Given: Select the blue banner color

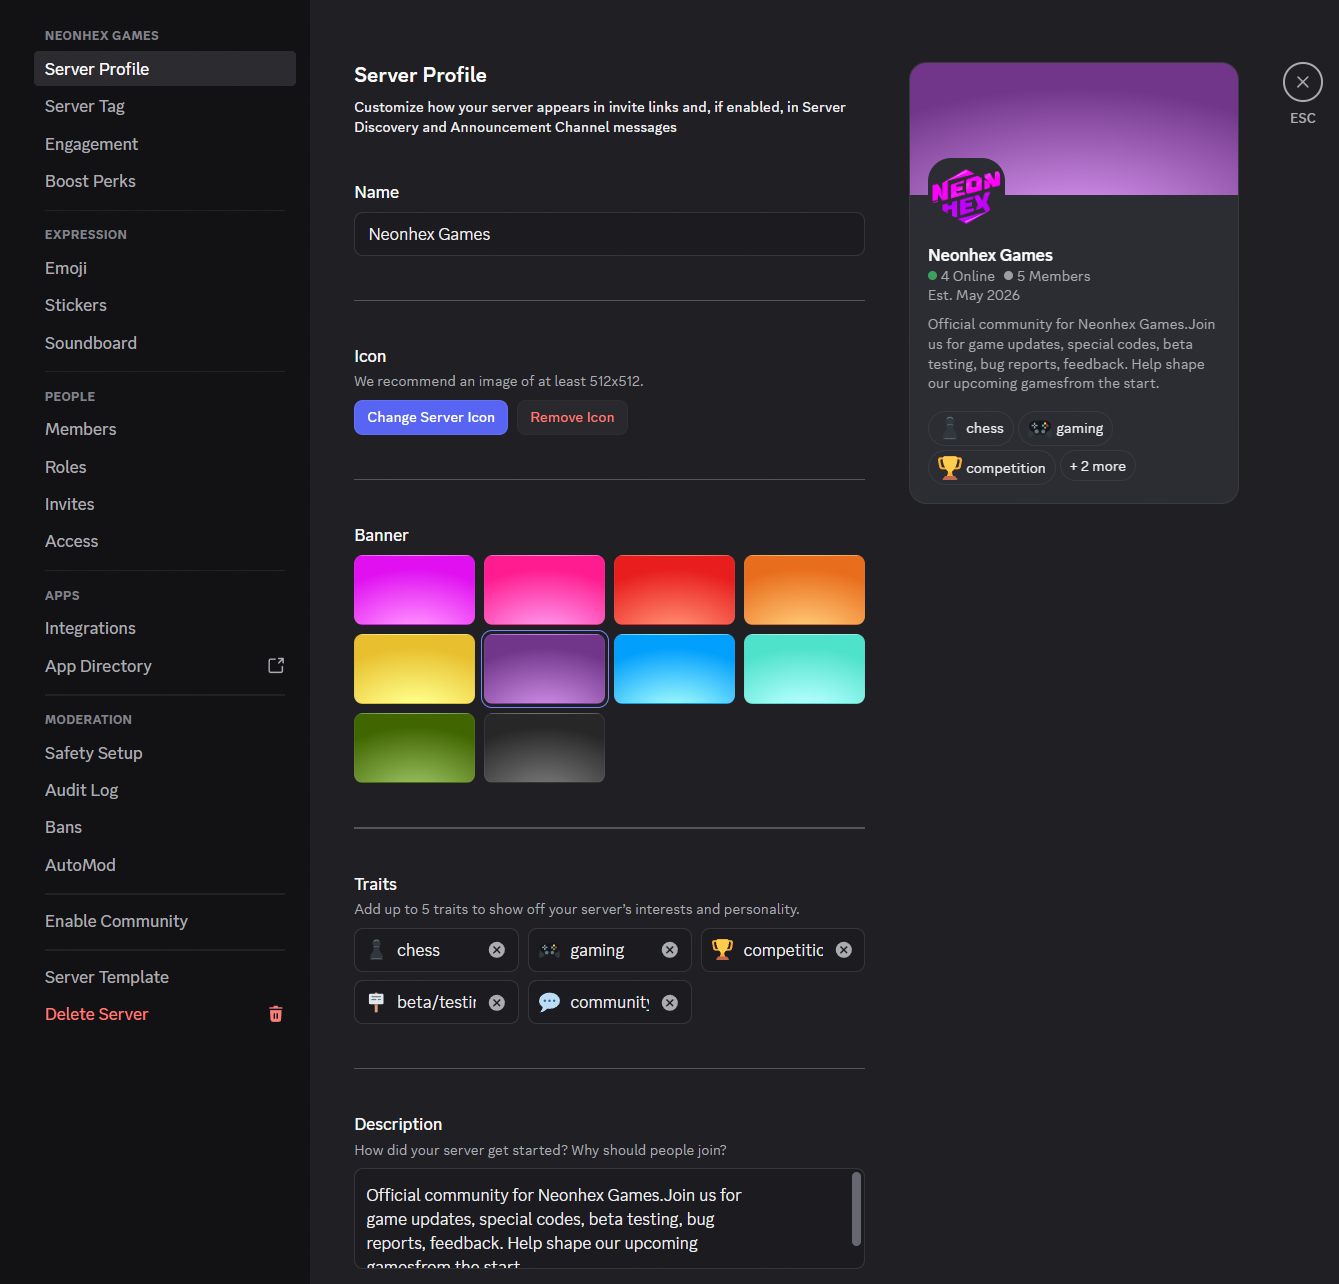Looking at the screenshot, I should pyautogui.click(x=674, y=669).
